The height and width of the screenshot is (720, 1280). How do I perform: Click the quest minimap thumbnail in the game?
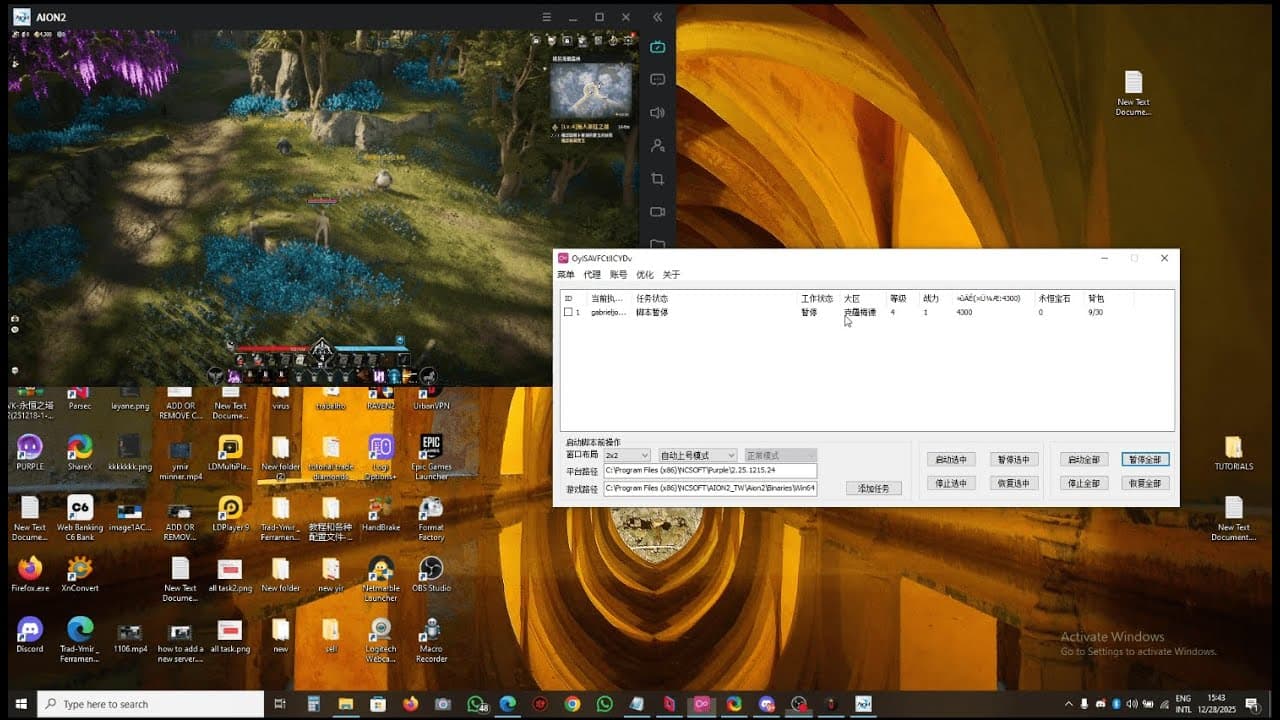pos(591,91)
